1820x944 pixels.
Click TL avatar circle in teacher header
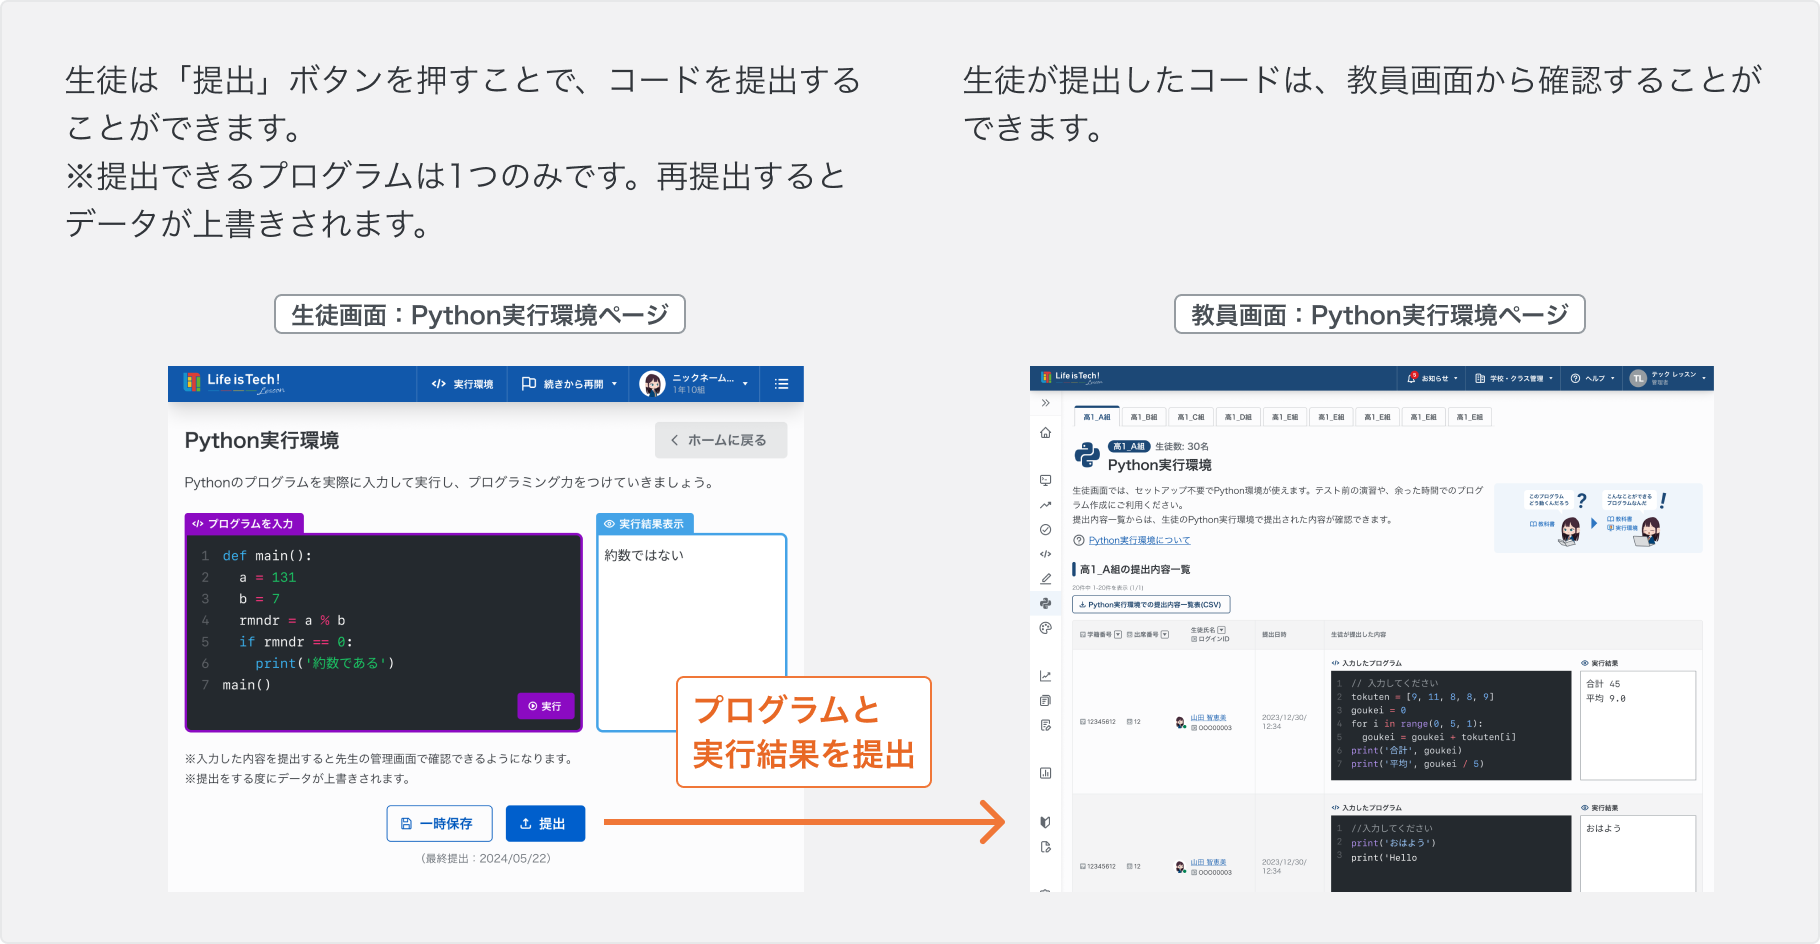(1638, 378)
